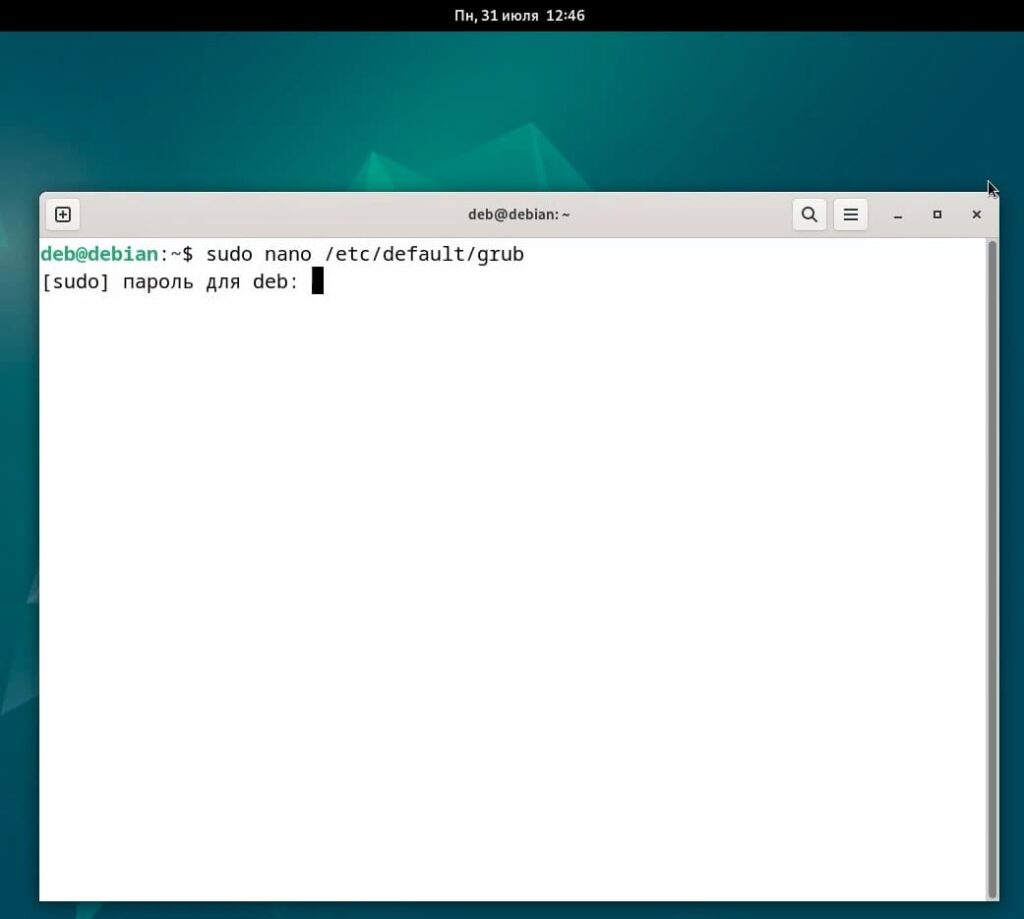Maximize the terminal window
The height and width of the screenshot is (919, 1024).
pos(937,215)
